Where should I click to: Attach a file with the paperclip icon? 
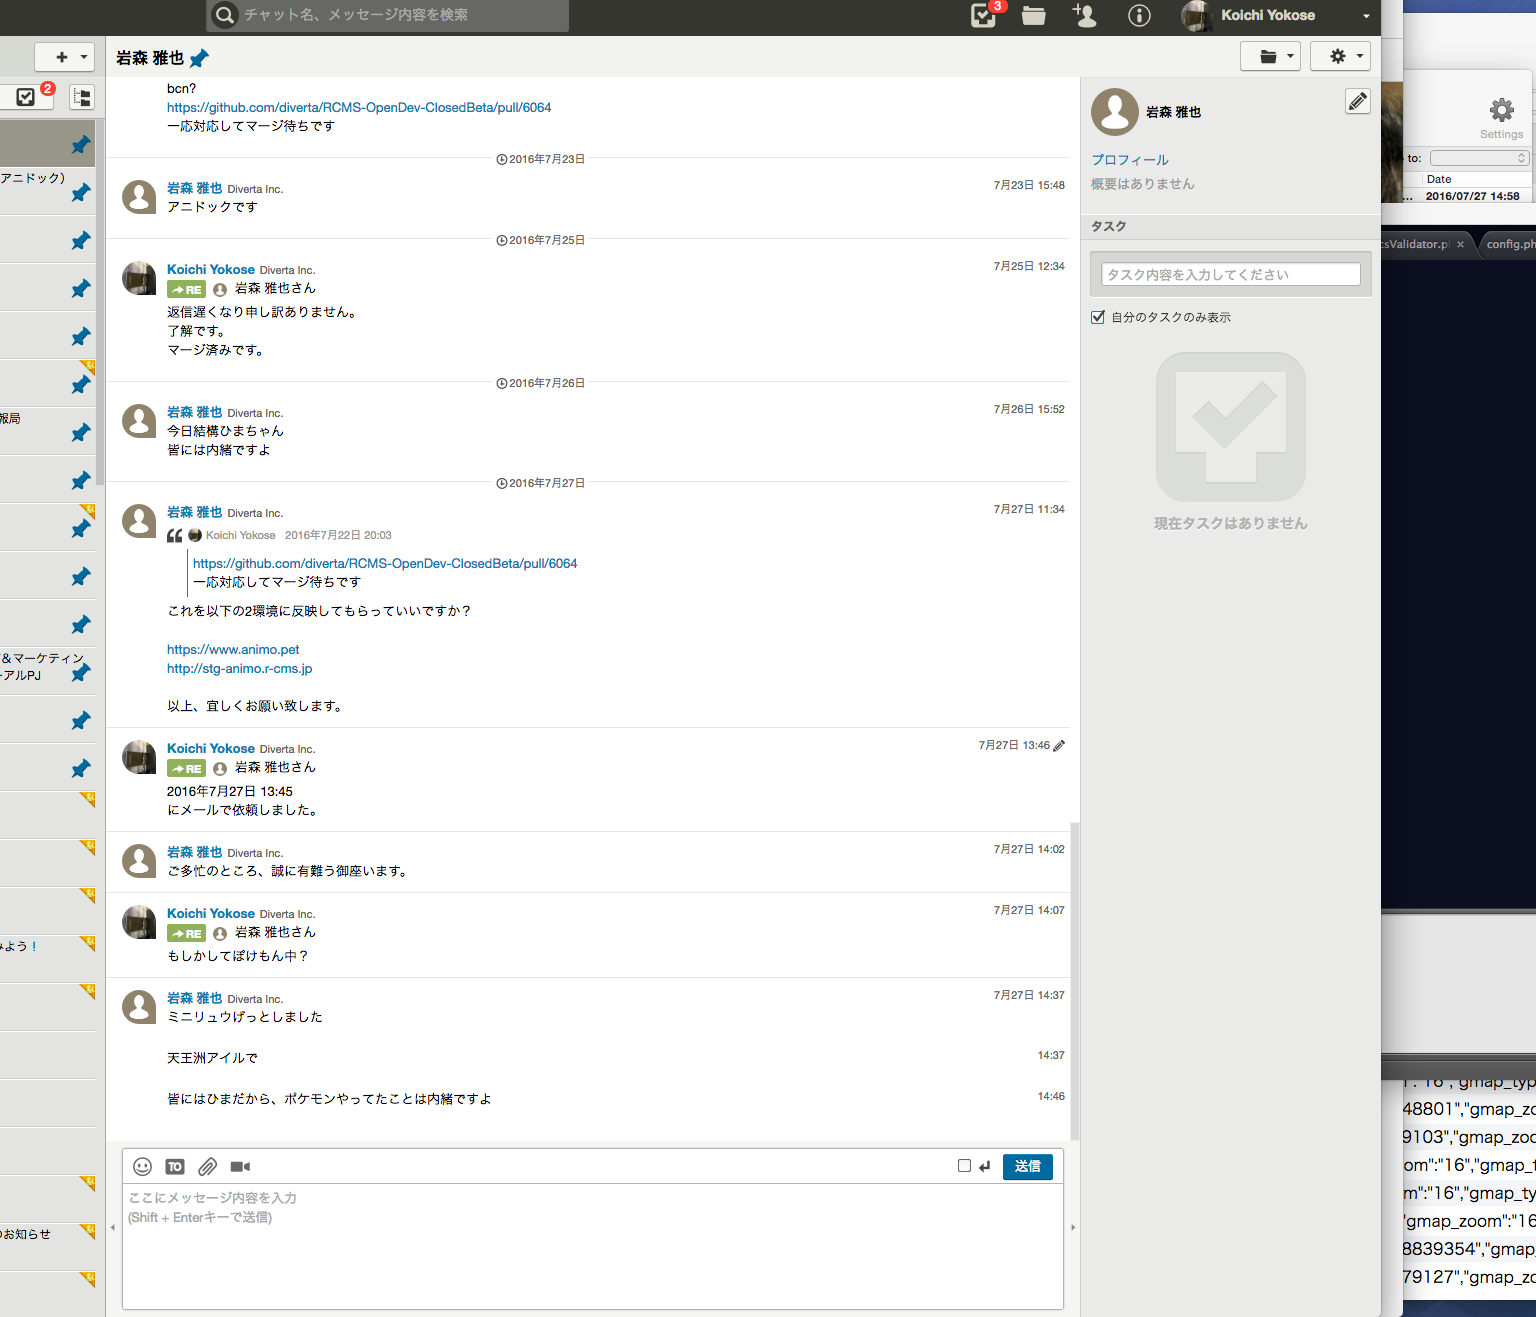[x=207, y=1167]
